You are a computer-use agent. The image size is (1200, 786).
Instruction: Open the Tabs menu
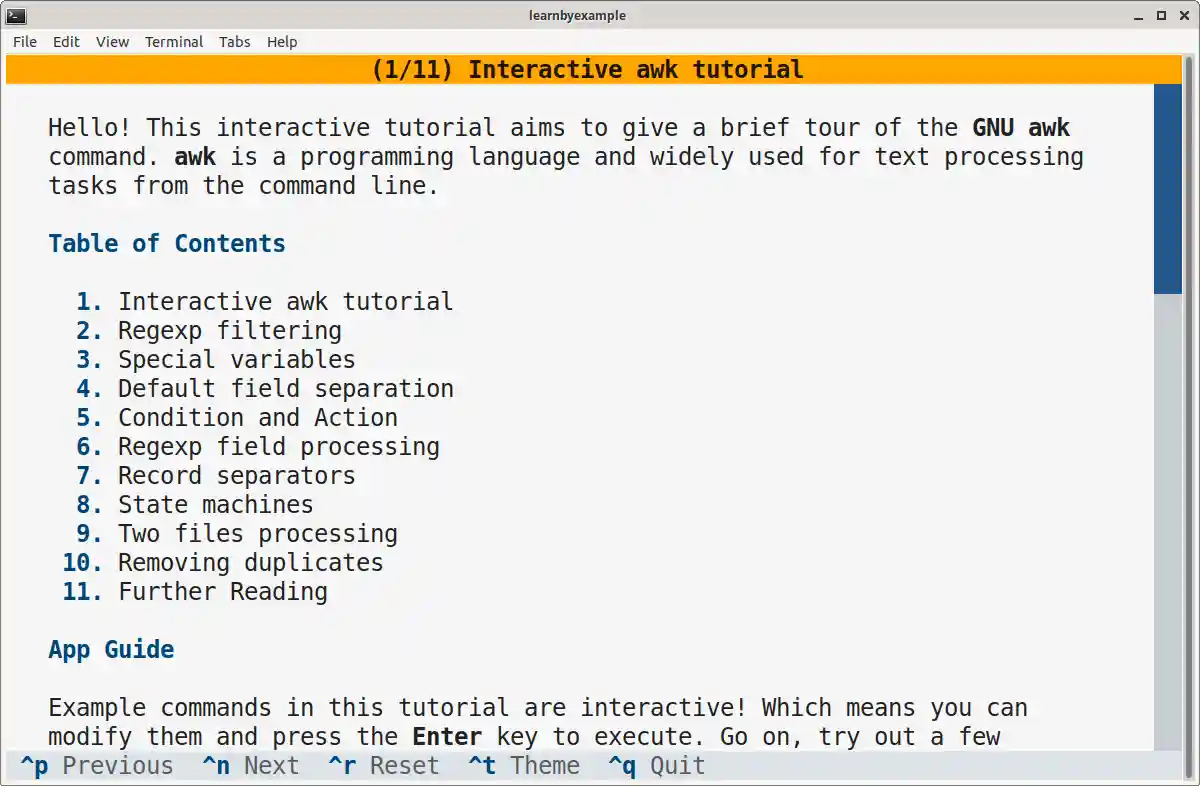click(x=235, y=42)
